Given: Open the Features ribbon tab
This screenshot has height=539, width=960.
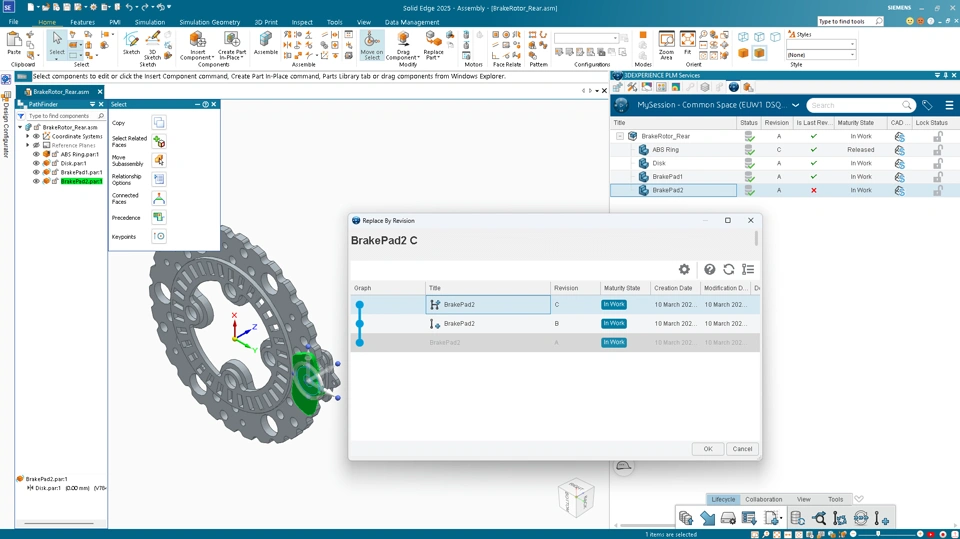Looking at the screenshot, I should [82, 22].
